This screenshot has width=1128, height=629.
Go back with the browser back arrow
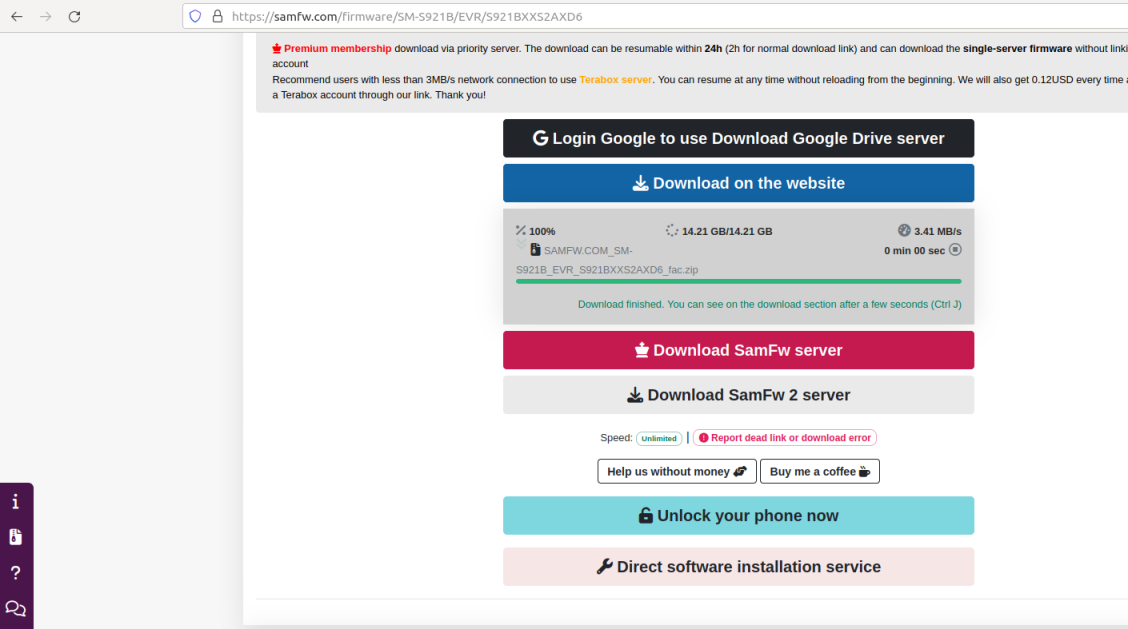(x=17, y=17)
